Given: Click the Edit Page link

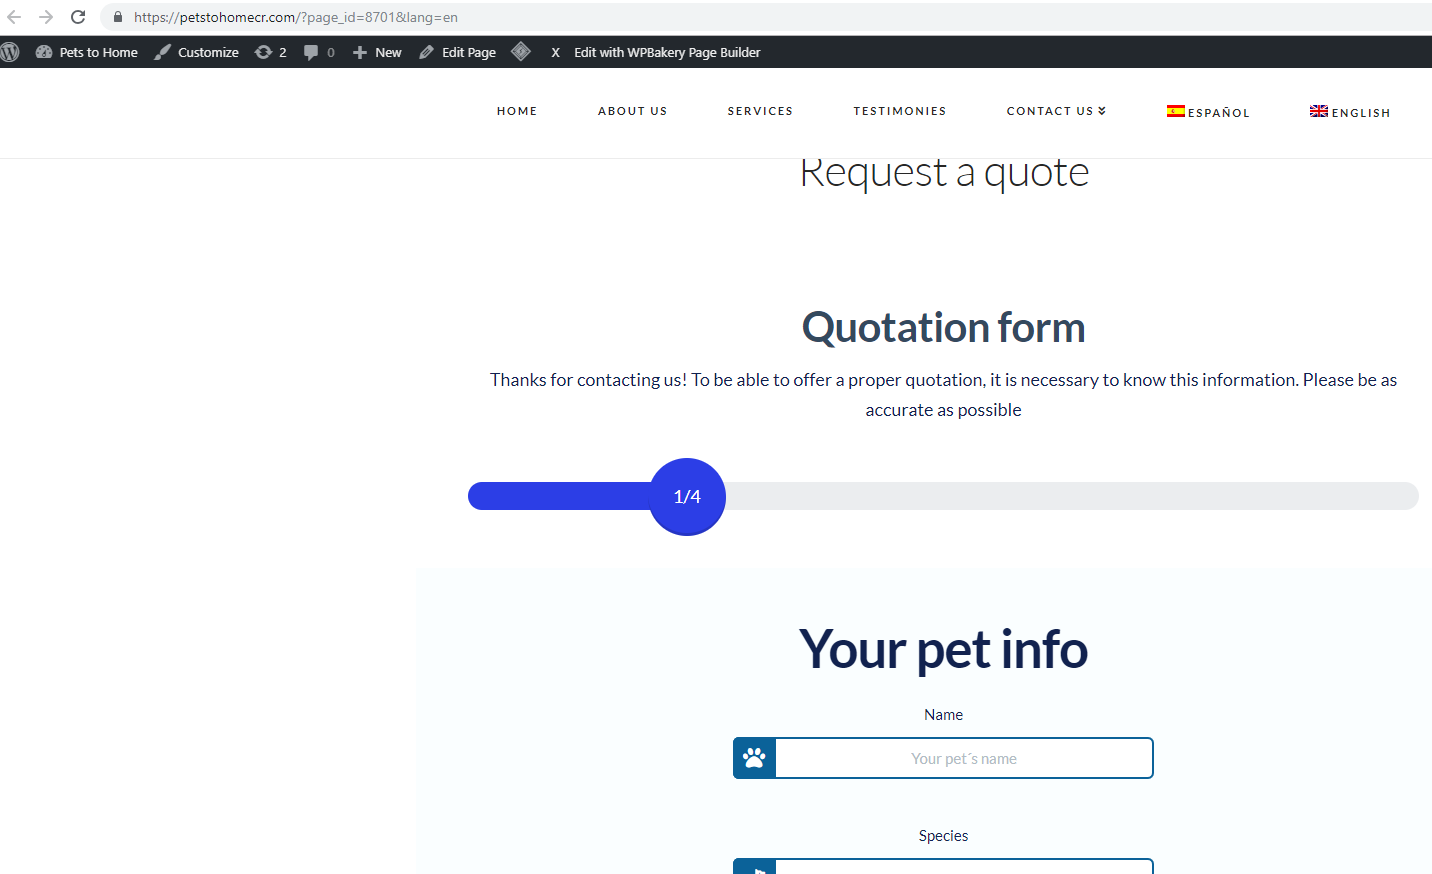Looking at the screenshot, I should (458, 52).
